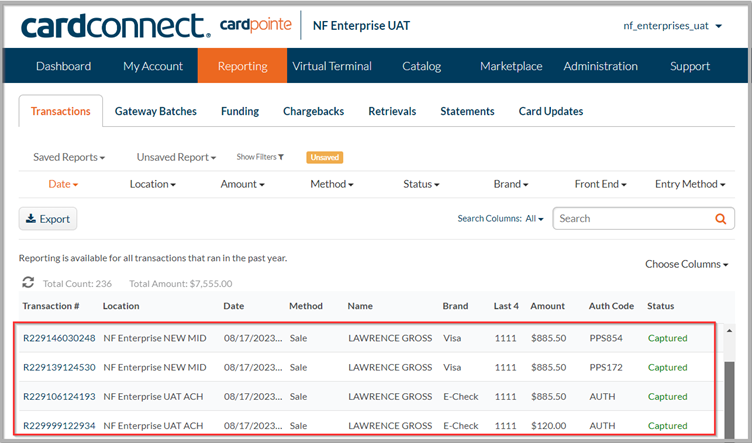Click the Amount column header
The height and width of the screenshot is (443, 752).
(548, 306)
